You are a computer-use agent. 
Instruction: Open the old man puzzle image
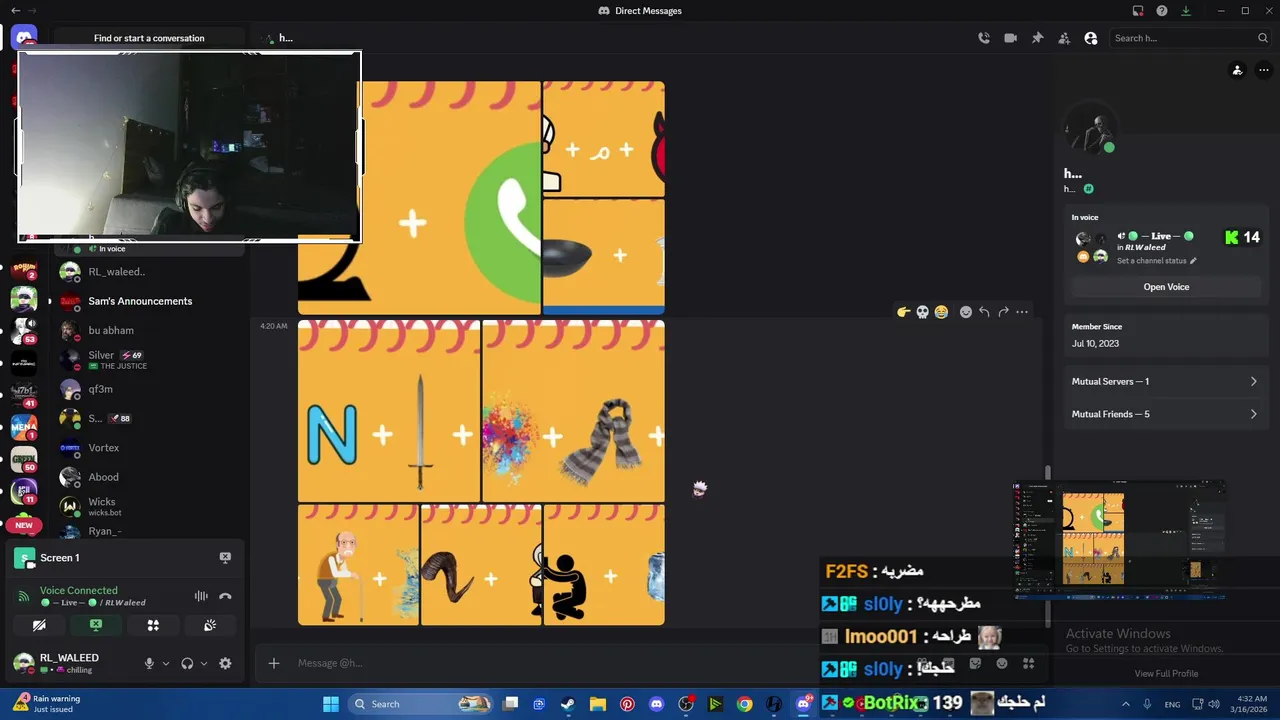[x=358, y=565]
